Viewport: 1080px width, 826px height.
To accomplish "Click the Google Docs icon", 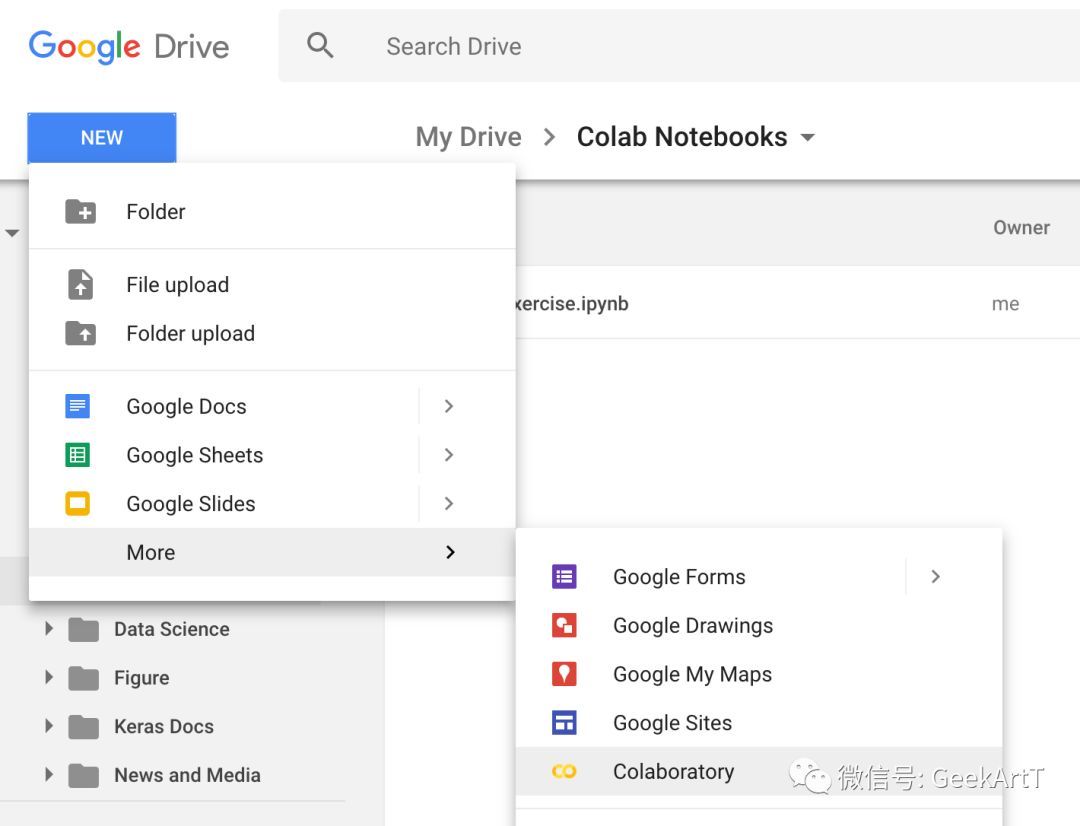I will pyautogui.click(x=78, y=406).
